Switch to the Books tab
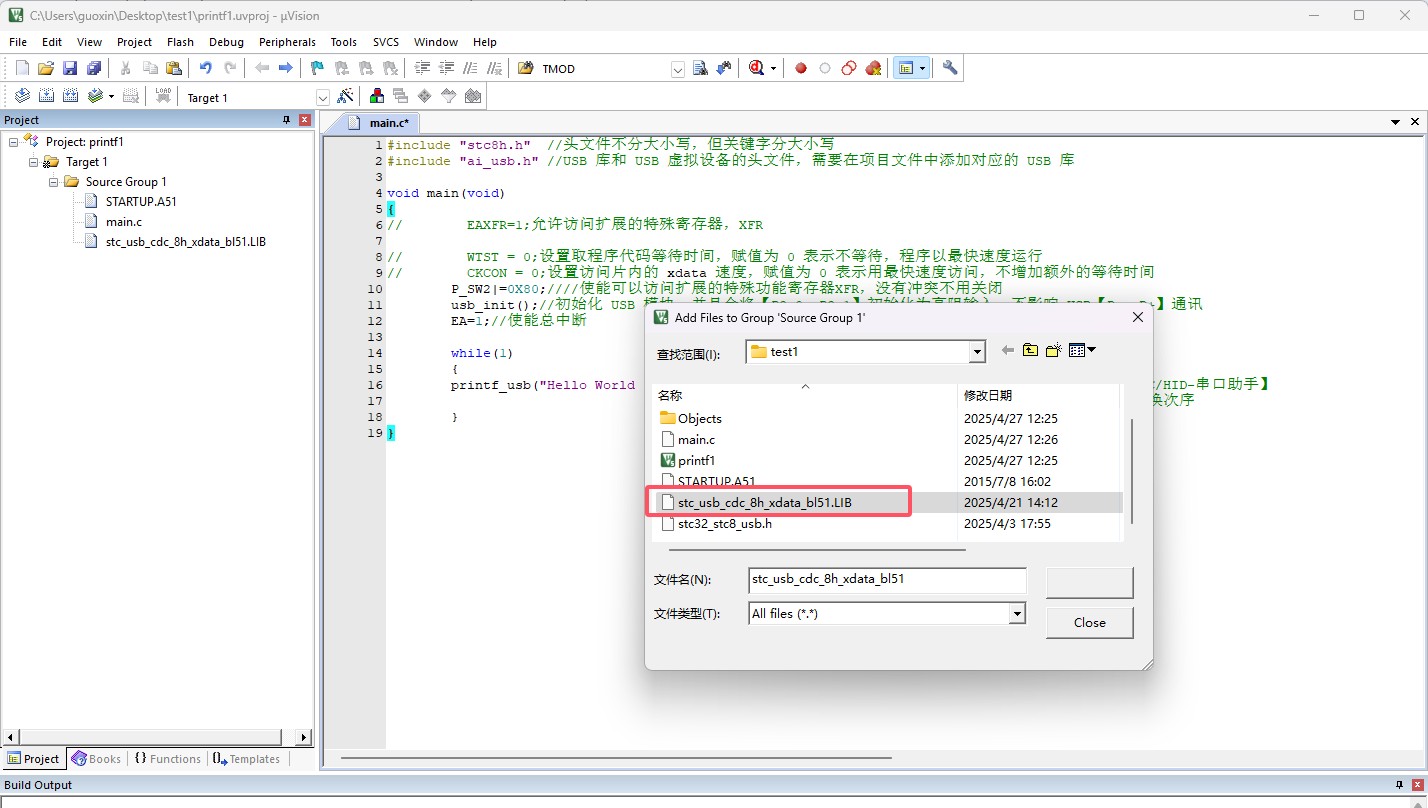This screenshot has width=1428, height=808. coord(97,759)
